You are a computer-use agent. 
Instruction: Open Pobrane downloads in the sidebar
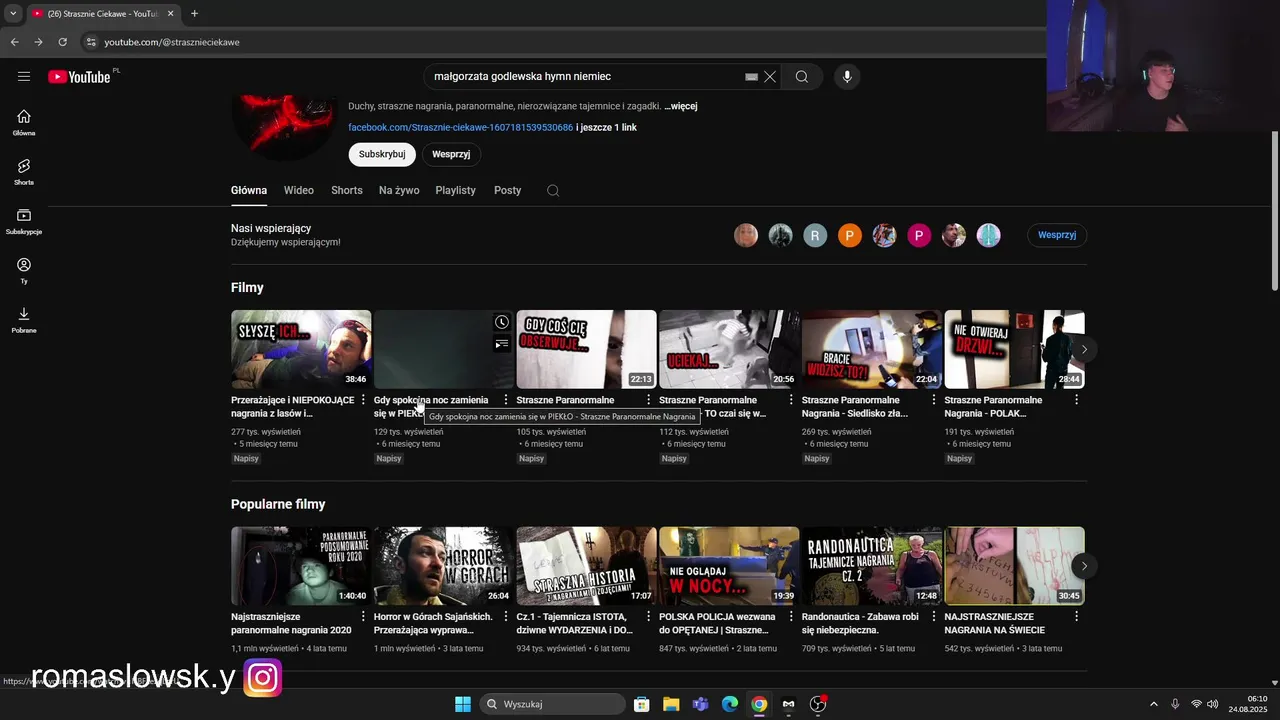[24, 319]
